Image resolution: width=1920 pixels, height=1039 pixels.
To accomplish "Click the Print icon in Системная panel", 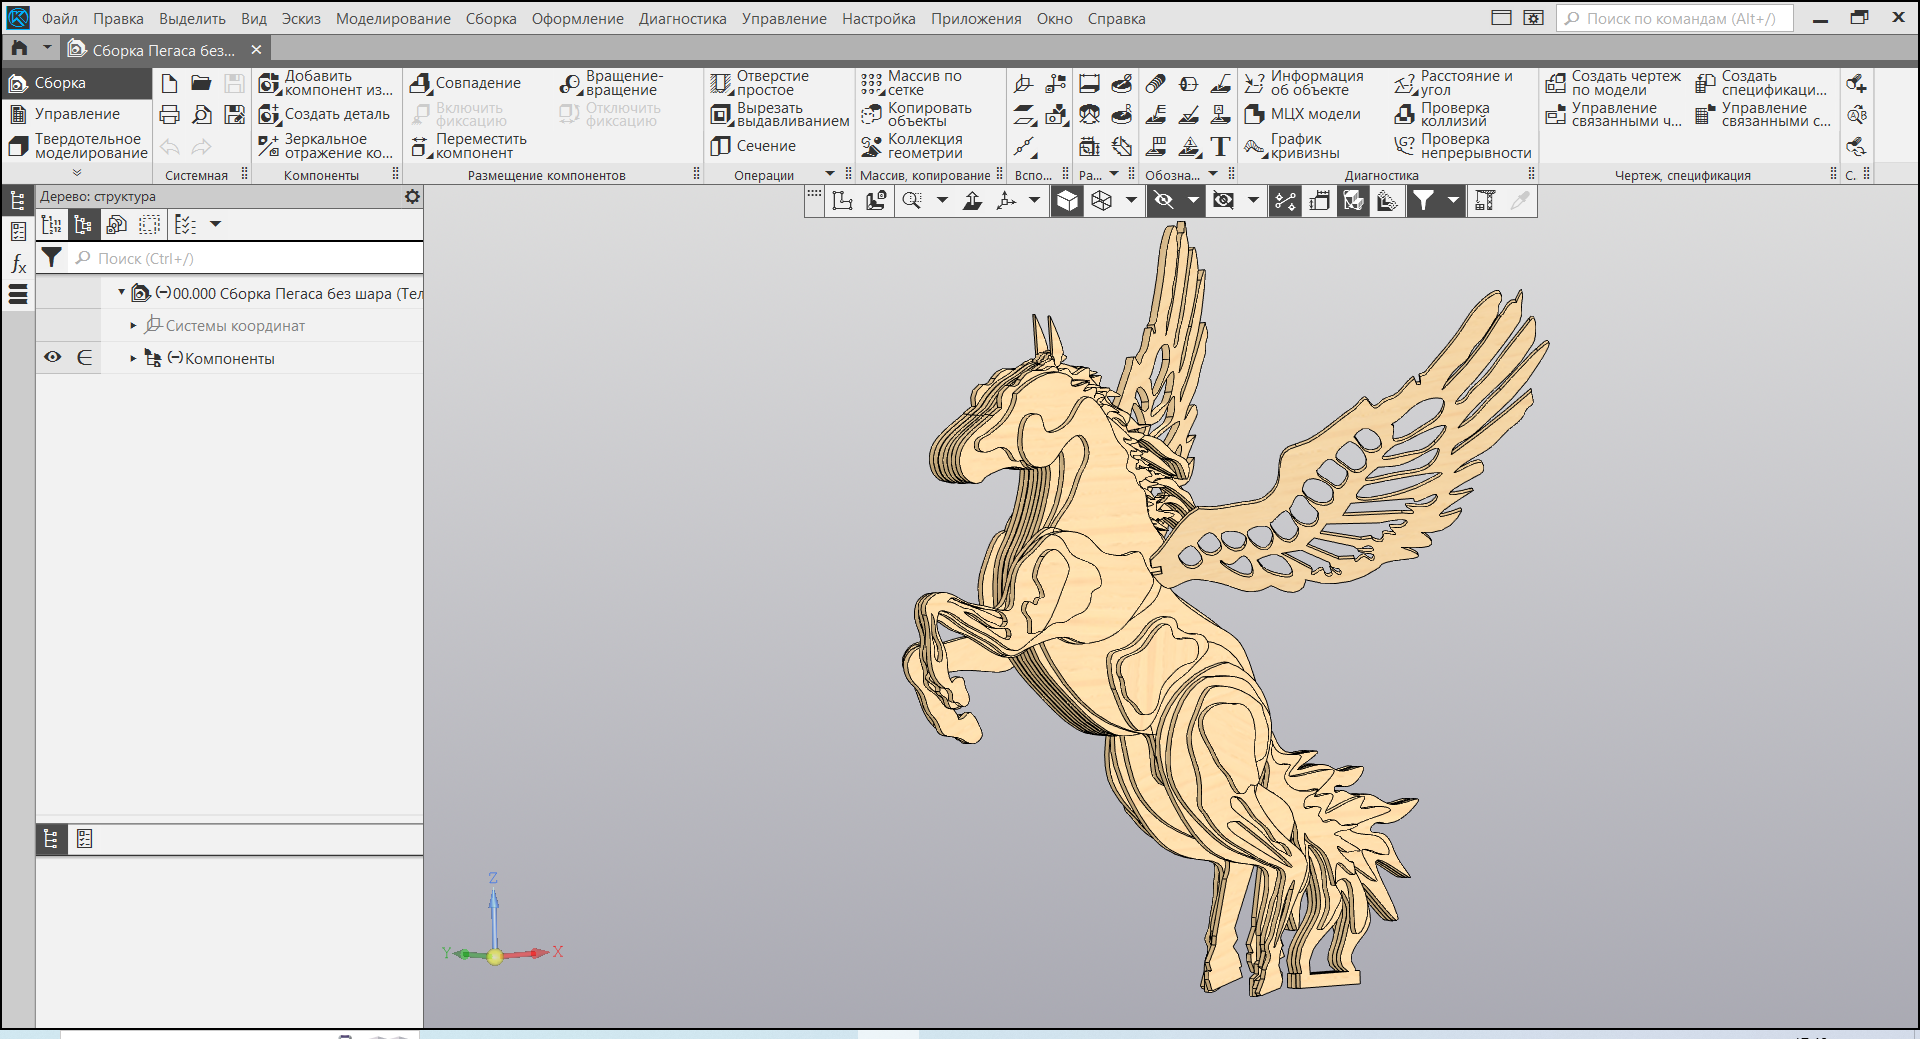I will pyautogui.click(x=170, y=115).
